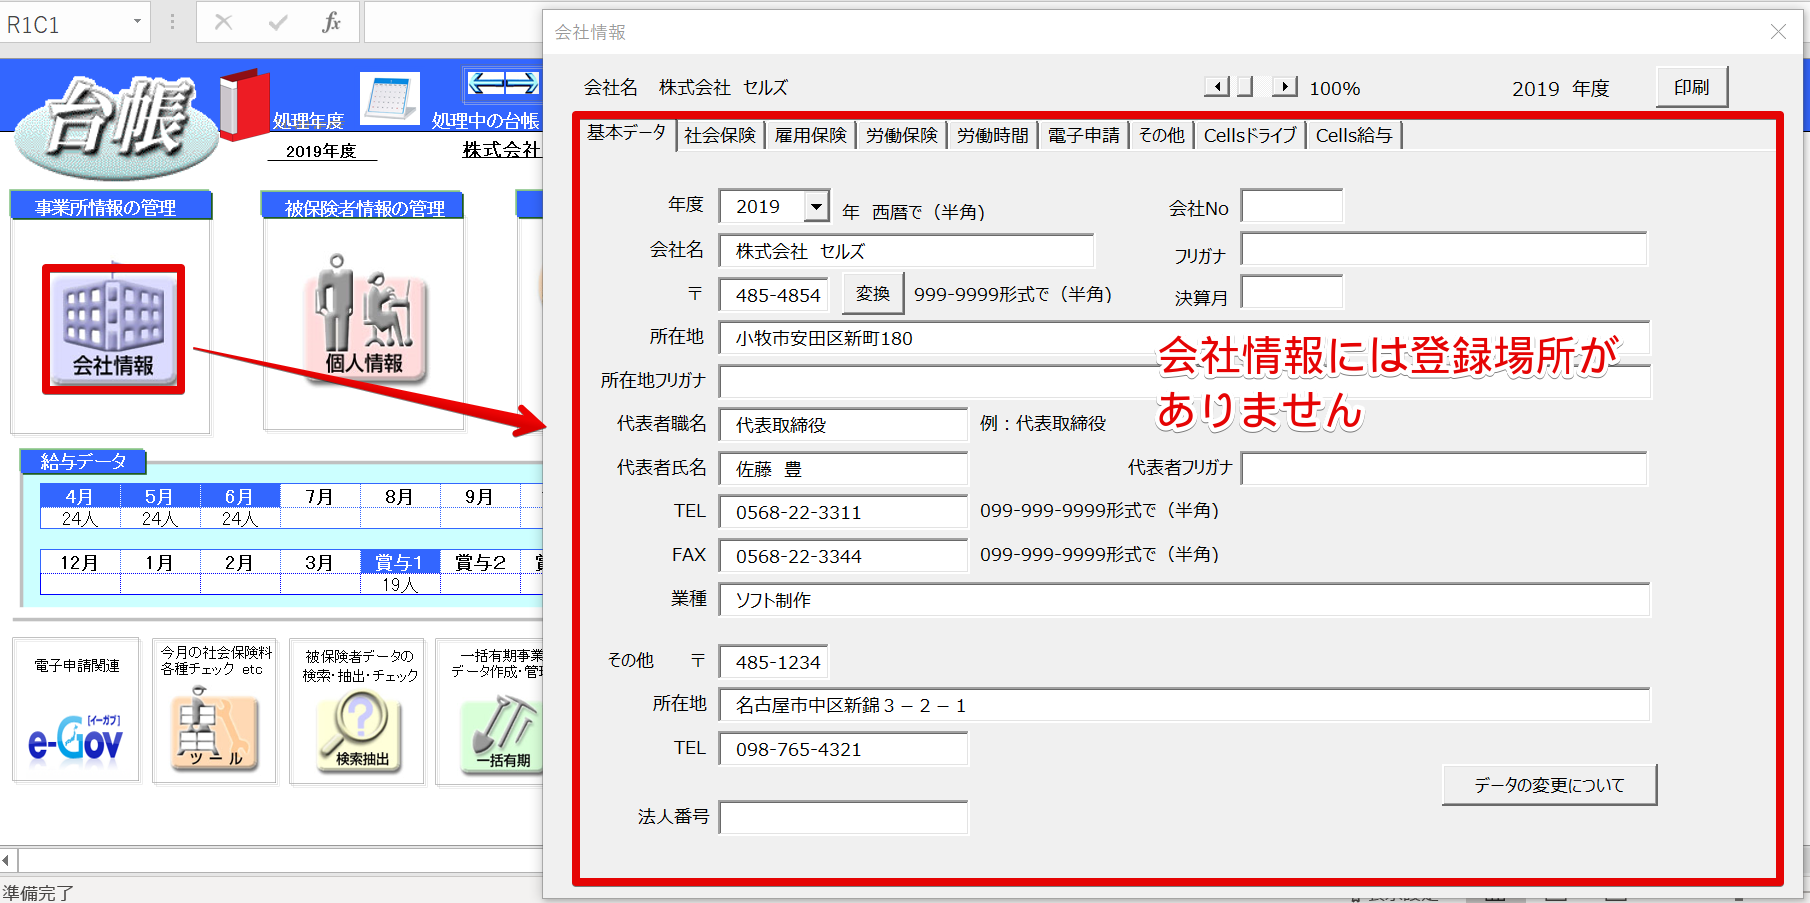
Task: Select the 9月 salary data cell
Action: tap(480, 496)
